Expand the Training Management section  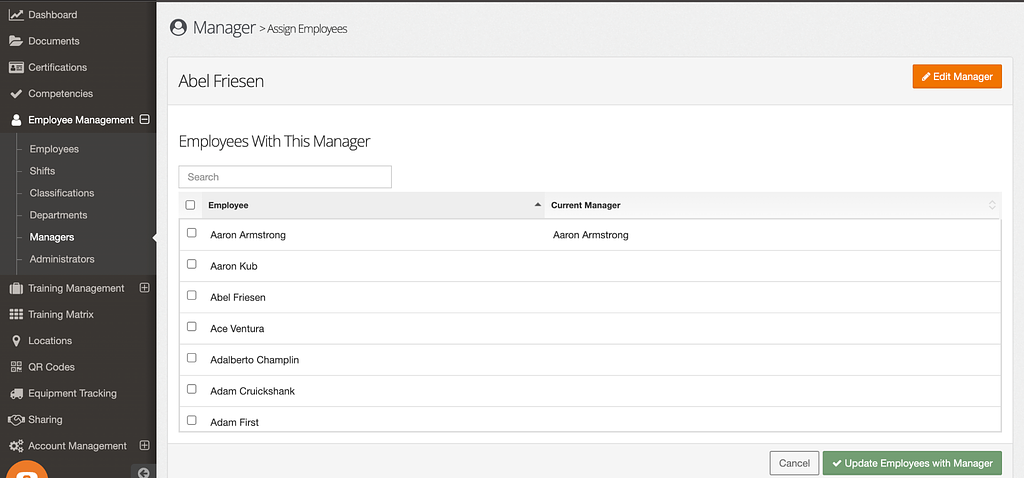[x=144, y=288]
